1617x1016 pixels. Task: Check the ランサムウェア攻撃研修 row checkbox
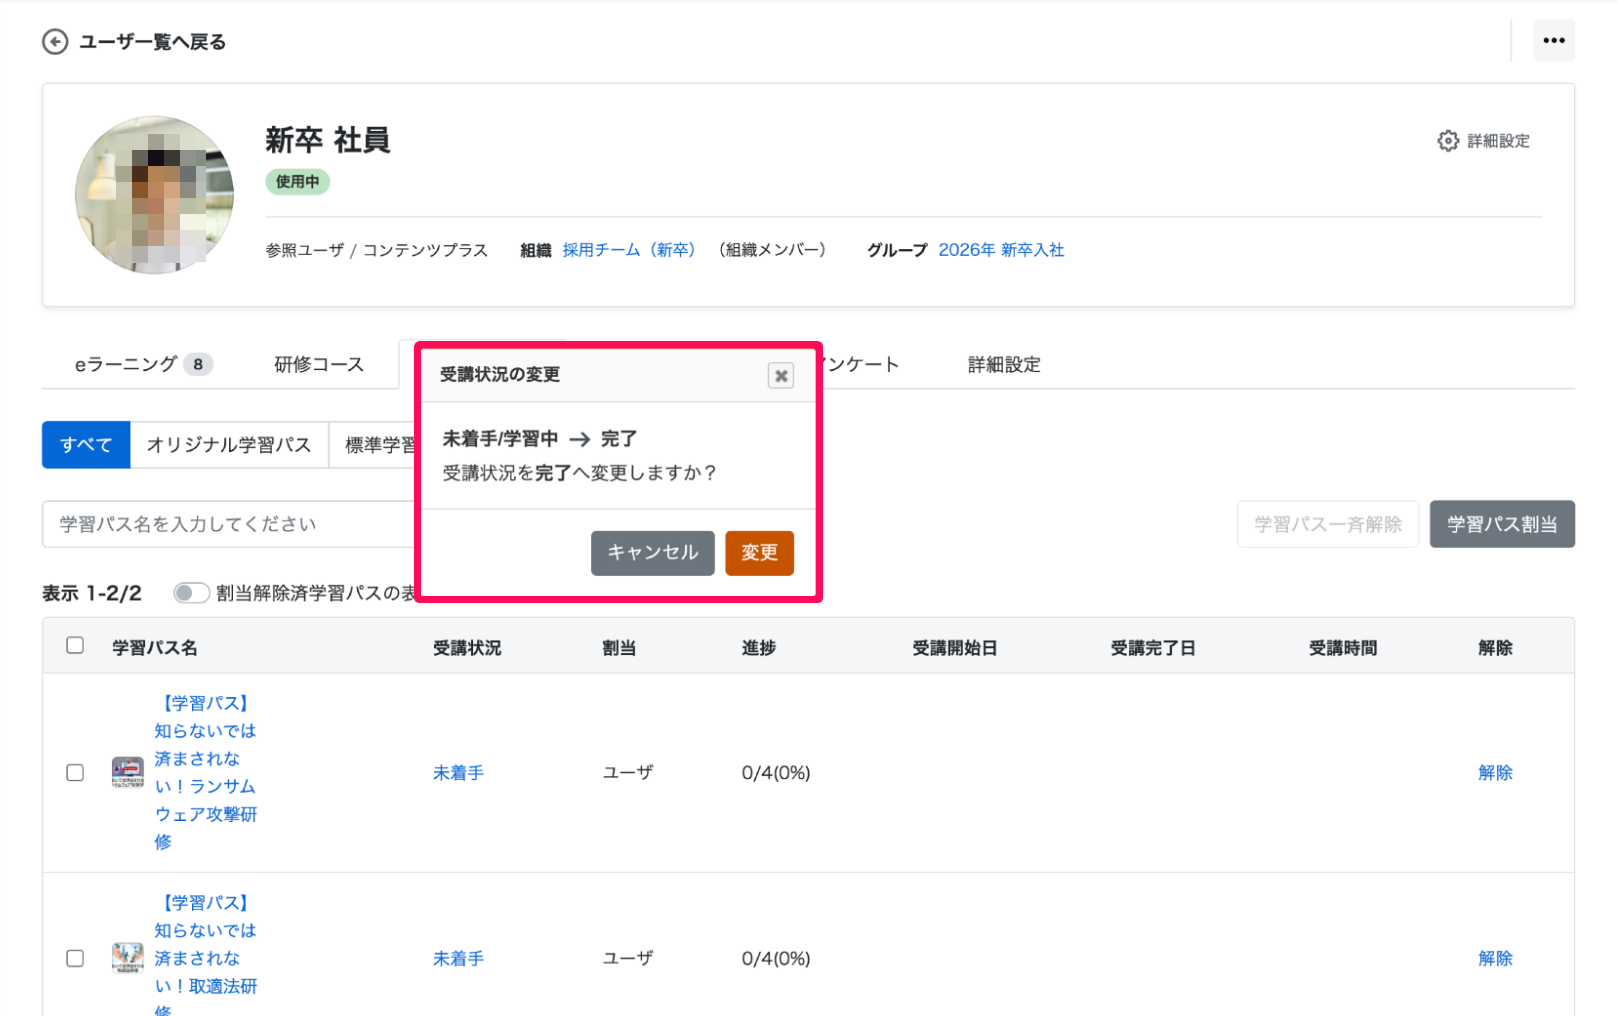pos(75,773)
